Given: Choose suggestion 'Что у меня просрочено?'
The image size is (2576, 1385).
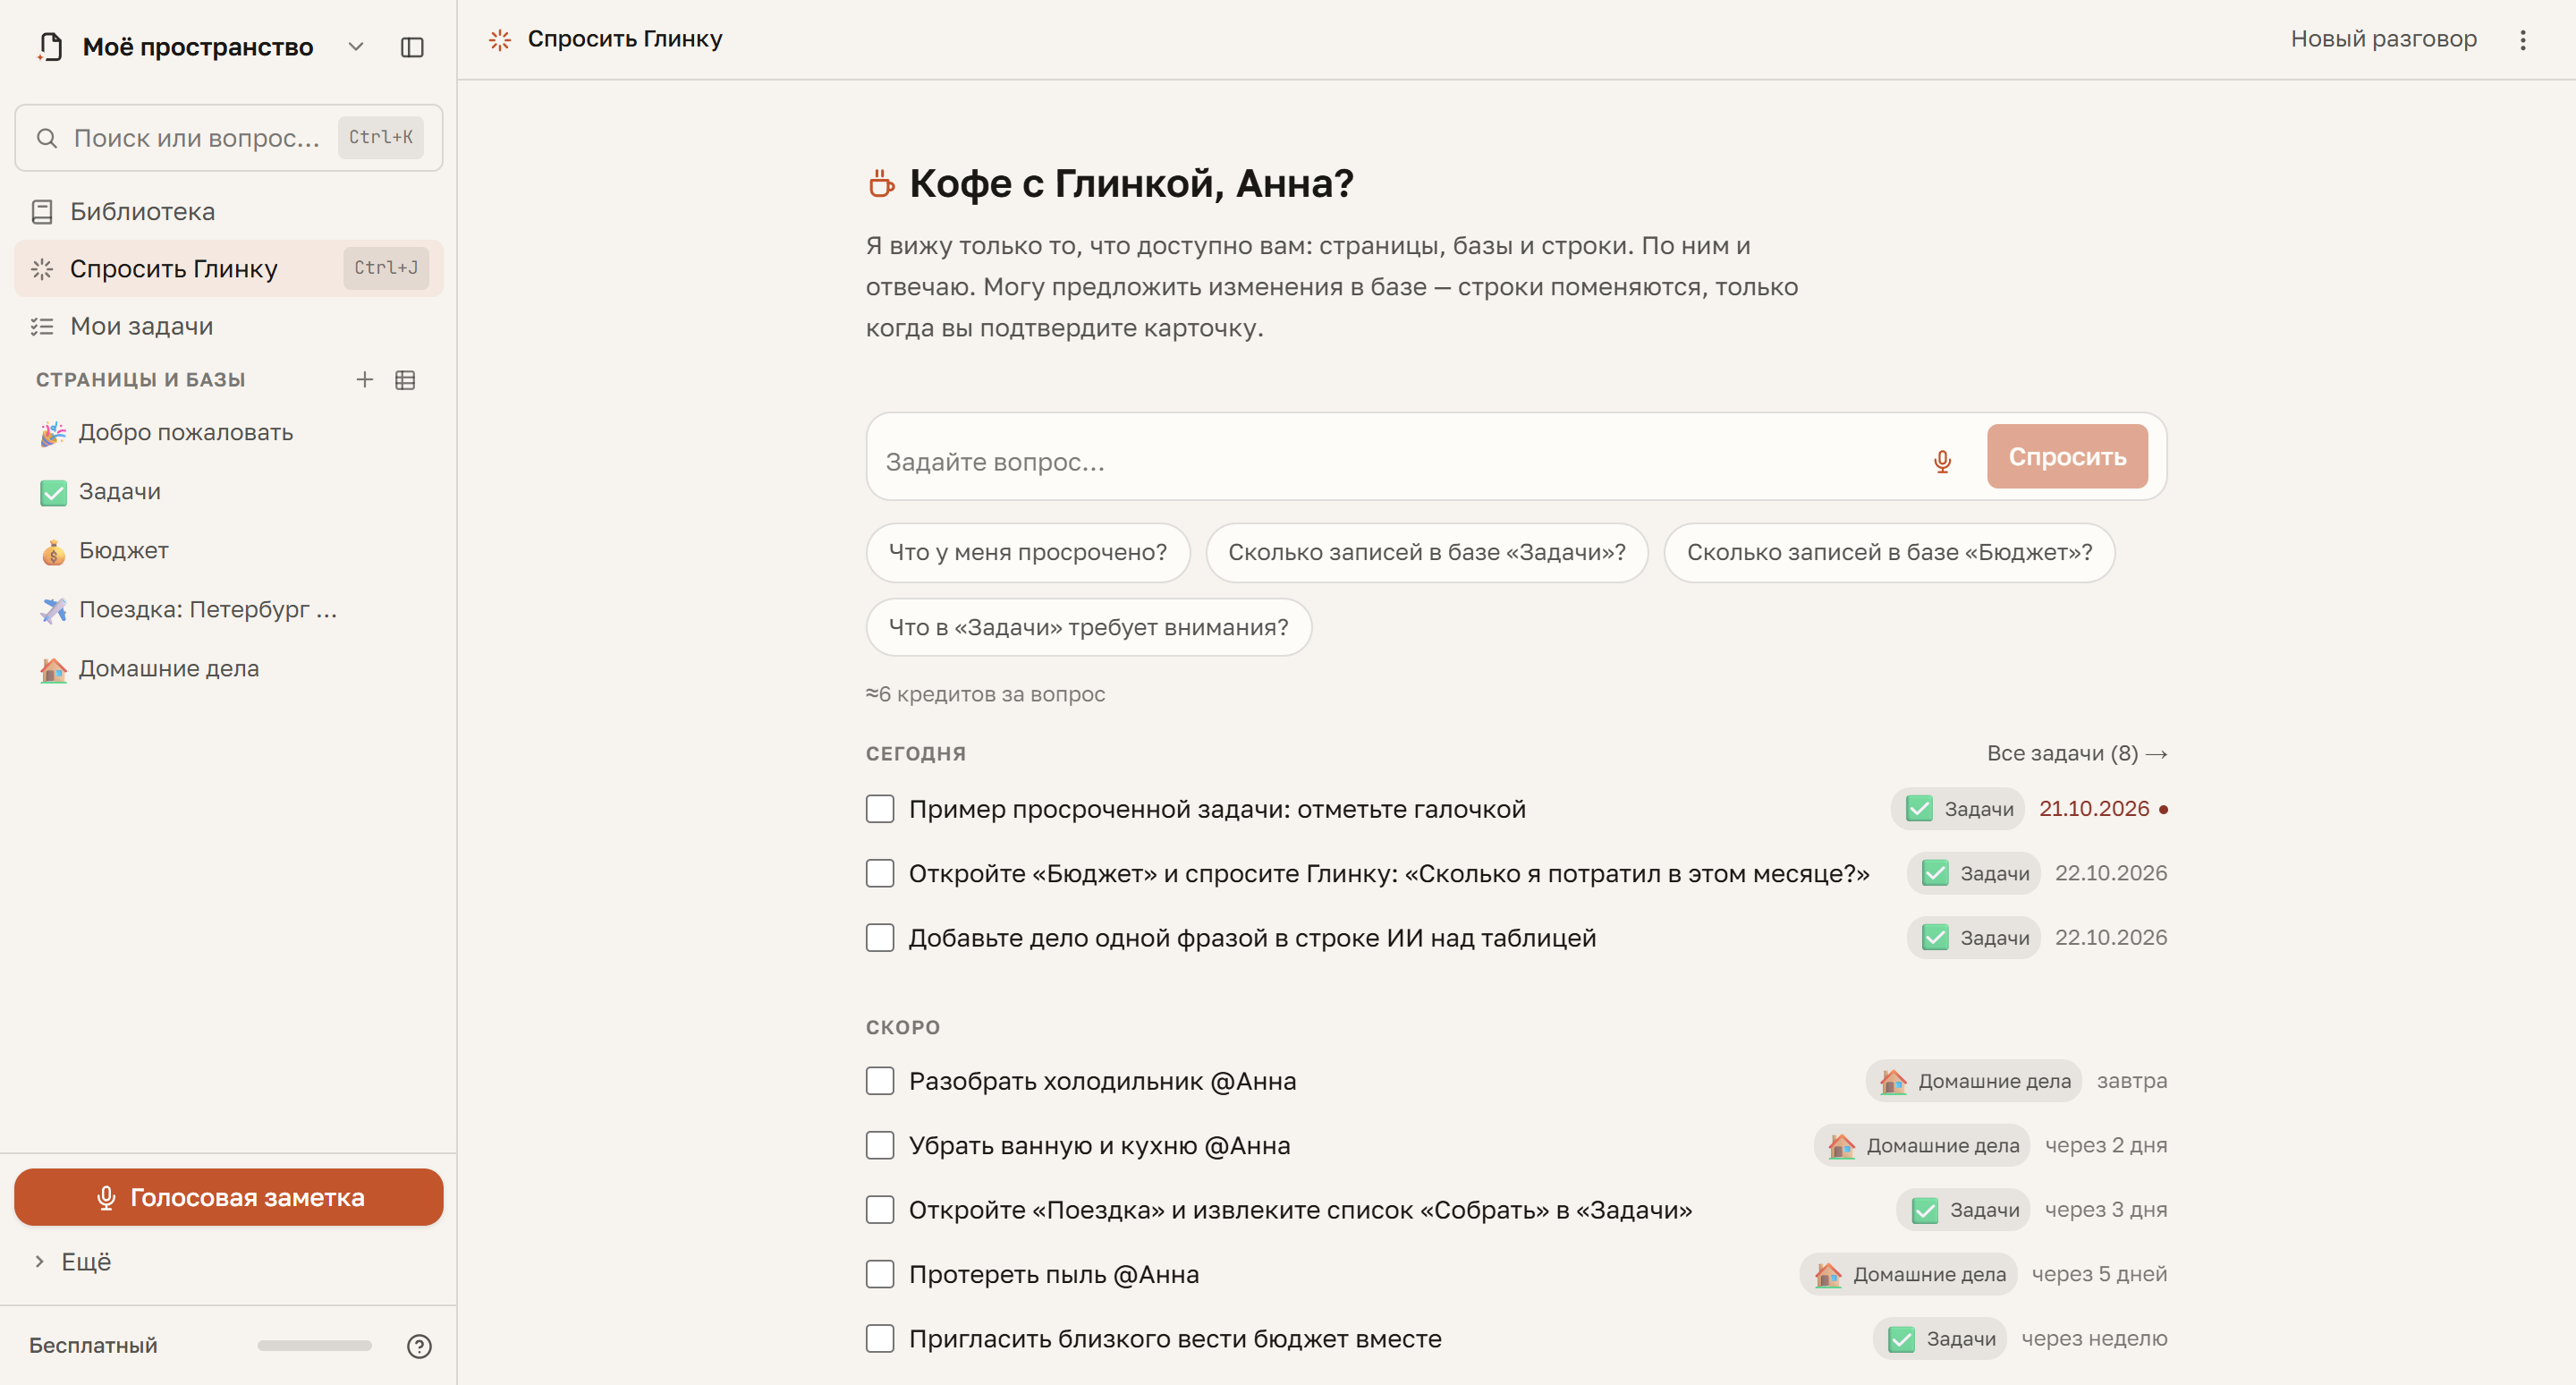Looking at the screenshot, I should click(1027, 552).
